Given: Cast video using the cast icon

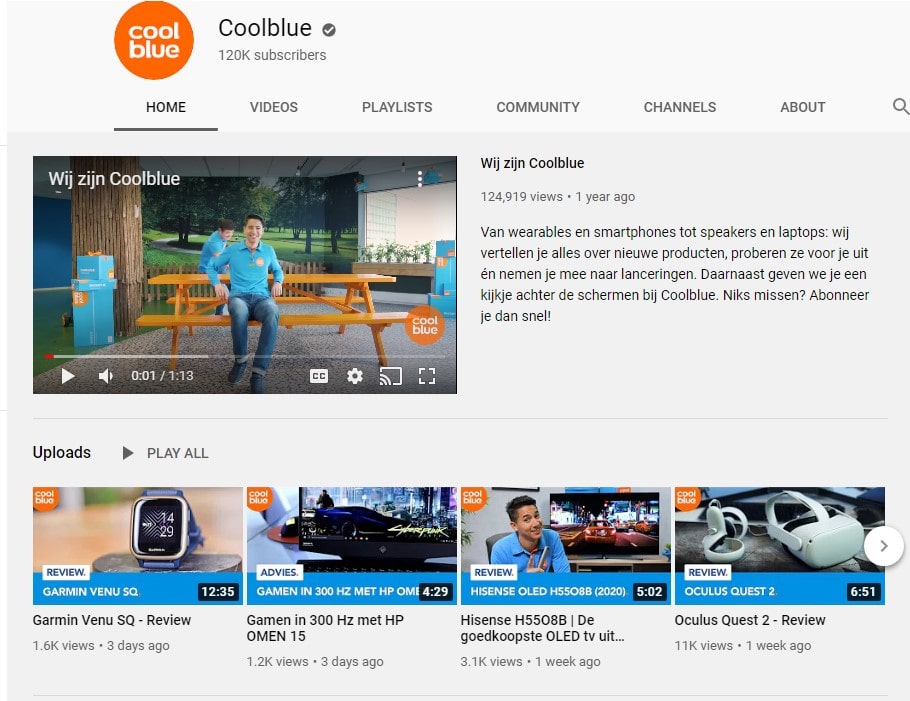Looking at the screenshot, I should click(391, 376).
